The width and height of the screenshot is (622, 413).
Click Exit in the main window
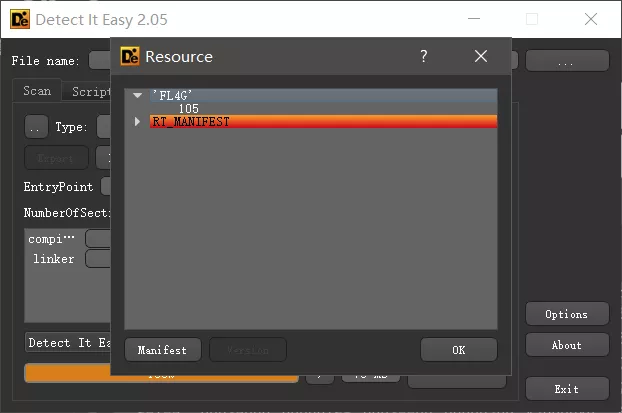(567, 389)
